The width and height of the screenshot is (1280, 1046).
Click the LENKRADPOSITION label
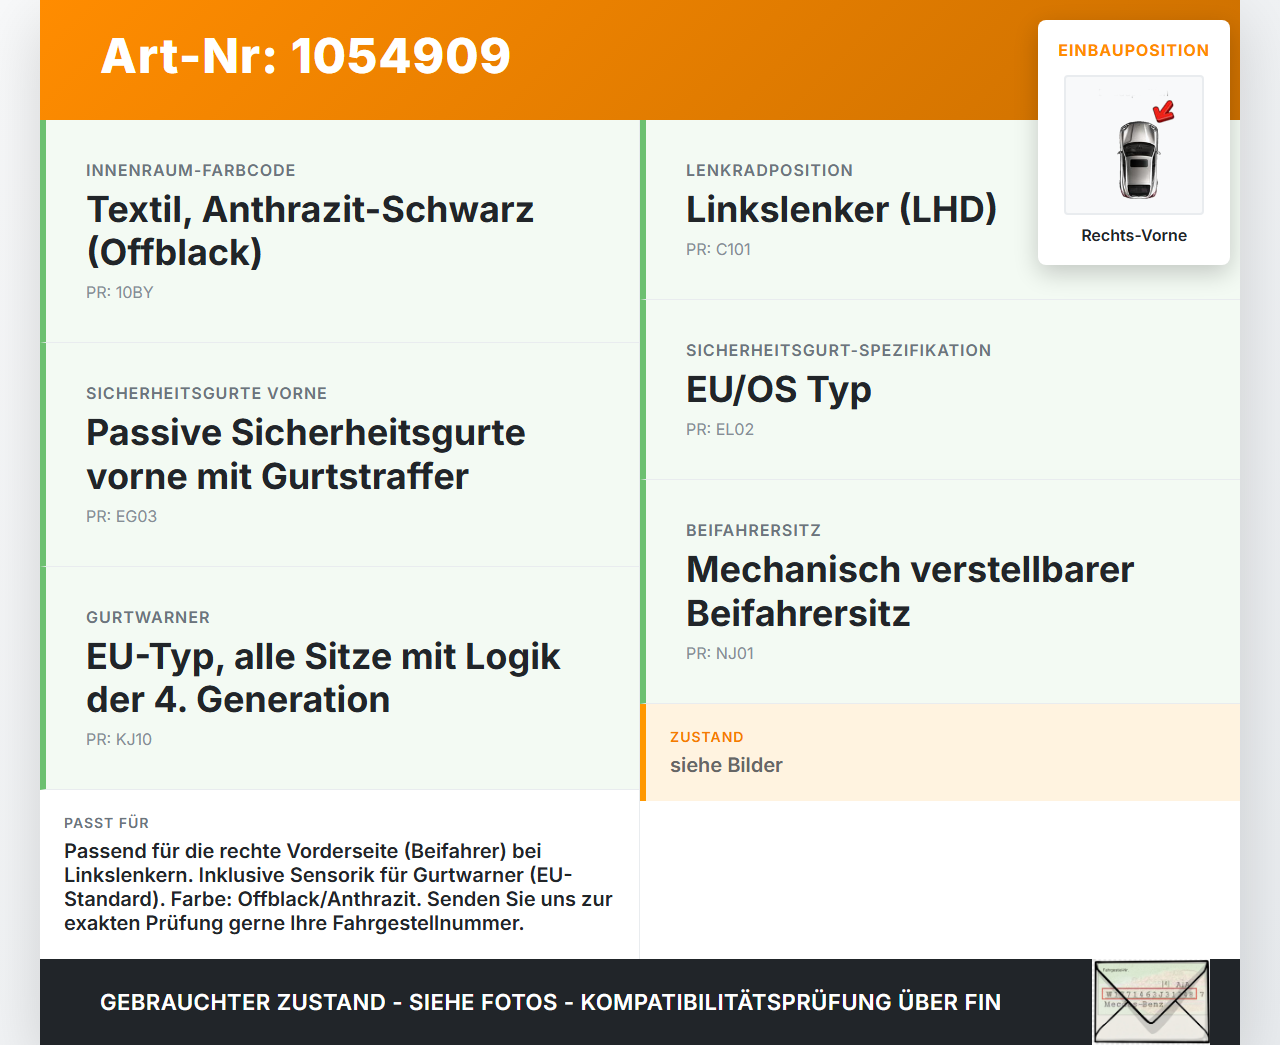tap(770, 170)
